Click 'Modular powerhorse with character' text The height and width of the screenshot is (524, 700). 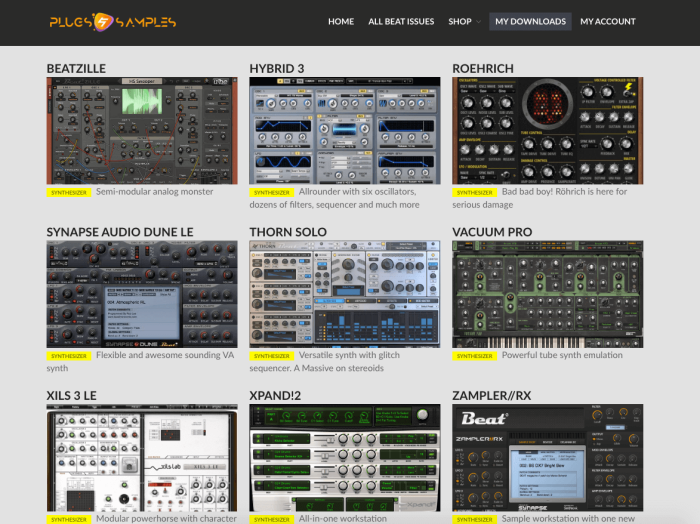pos(166,518)
